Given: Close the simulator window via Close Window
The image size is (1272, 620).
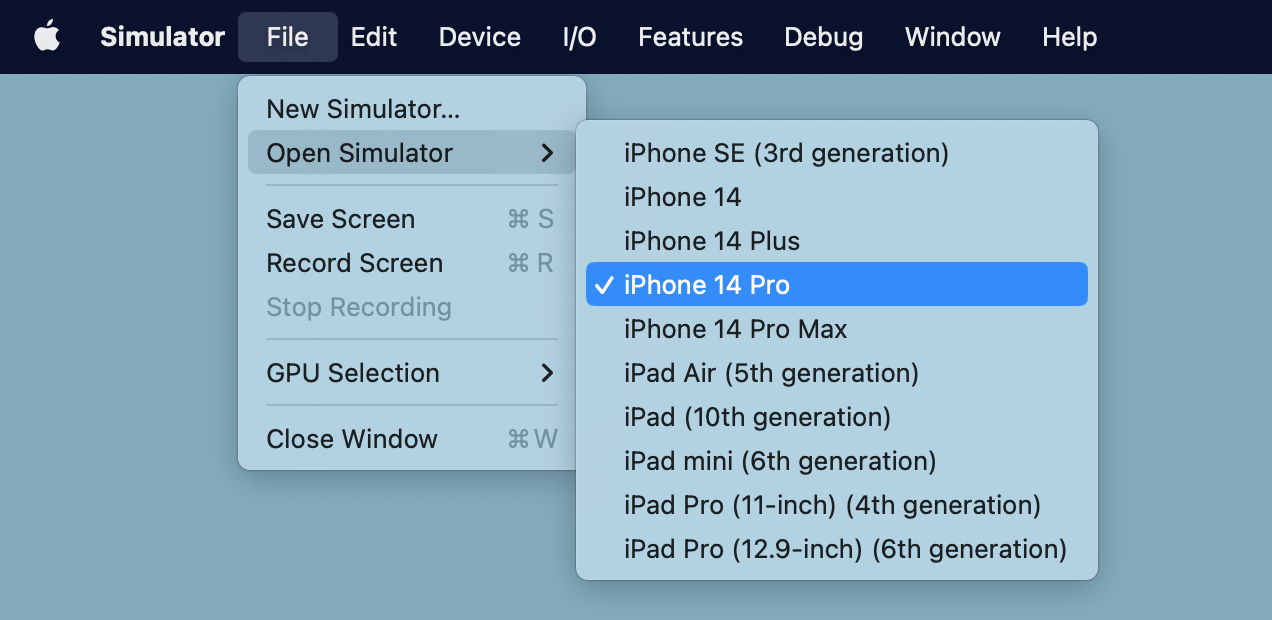Looking at the screenshot, I should coord(351,438).
